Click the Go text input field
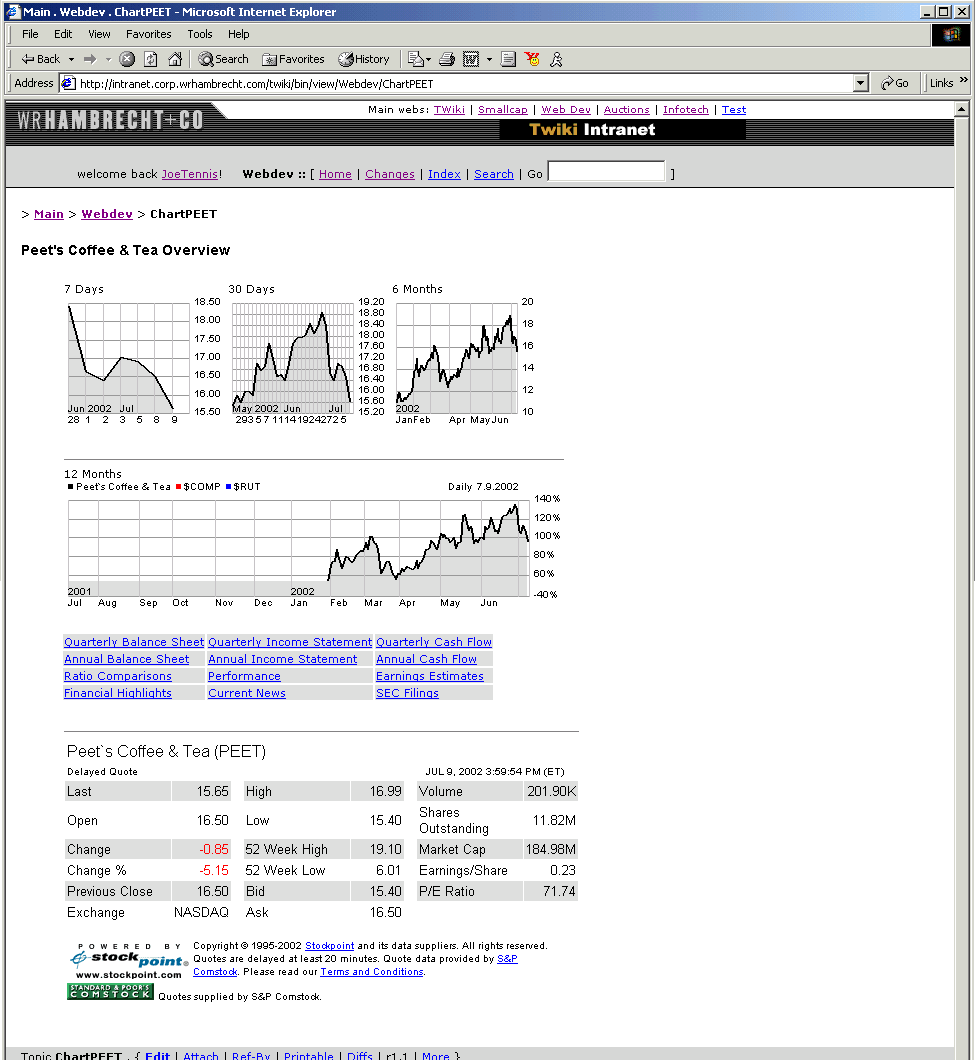 [606, 172]
